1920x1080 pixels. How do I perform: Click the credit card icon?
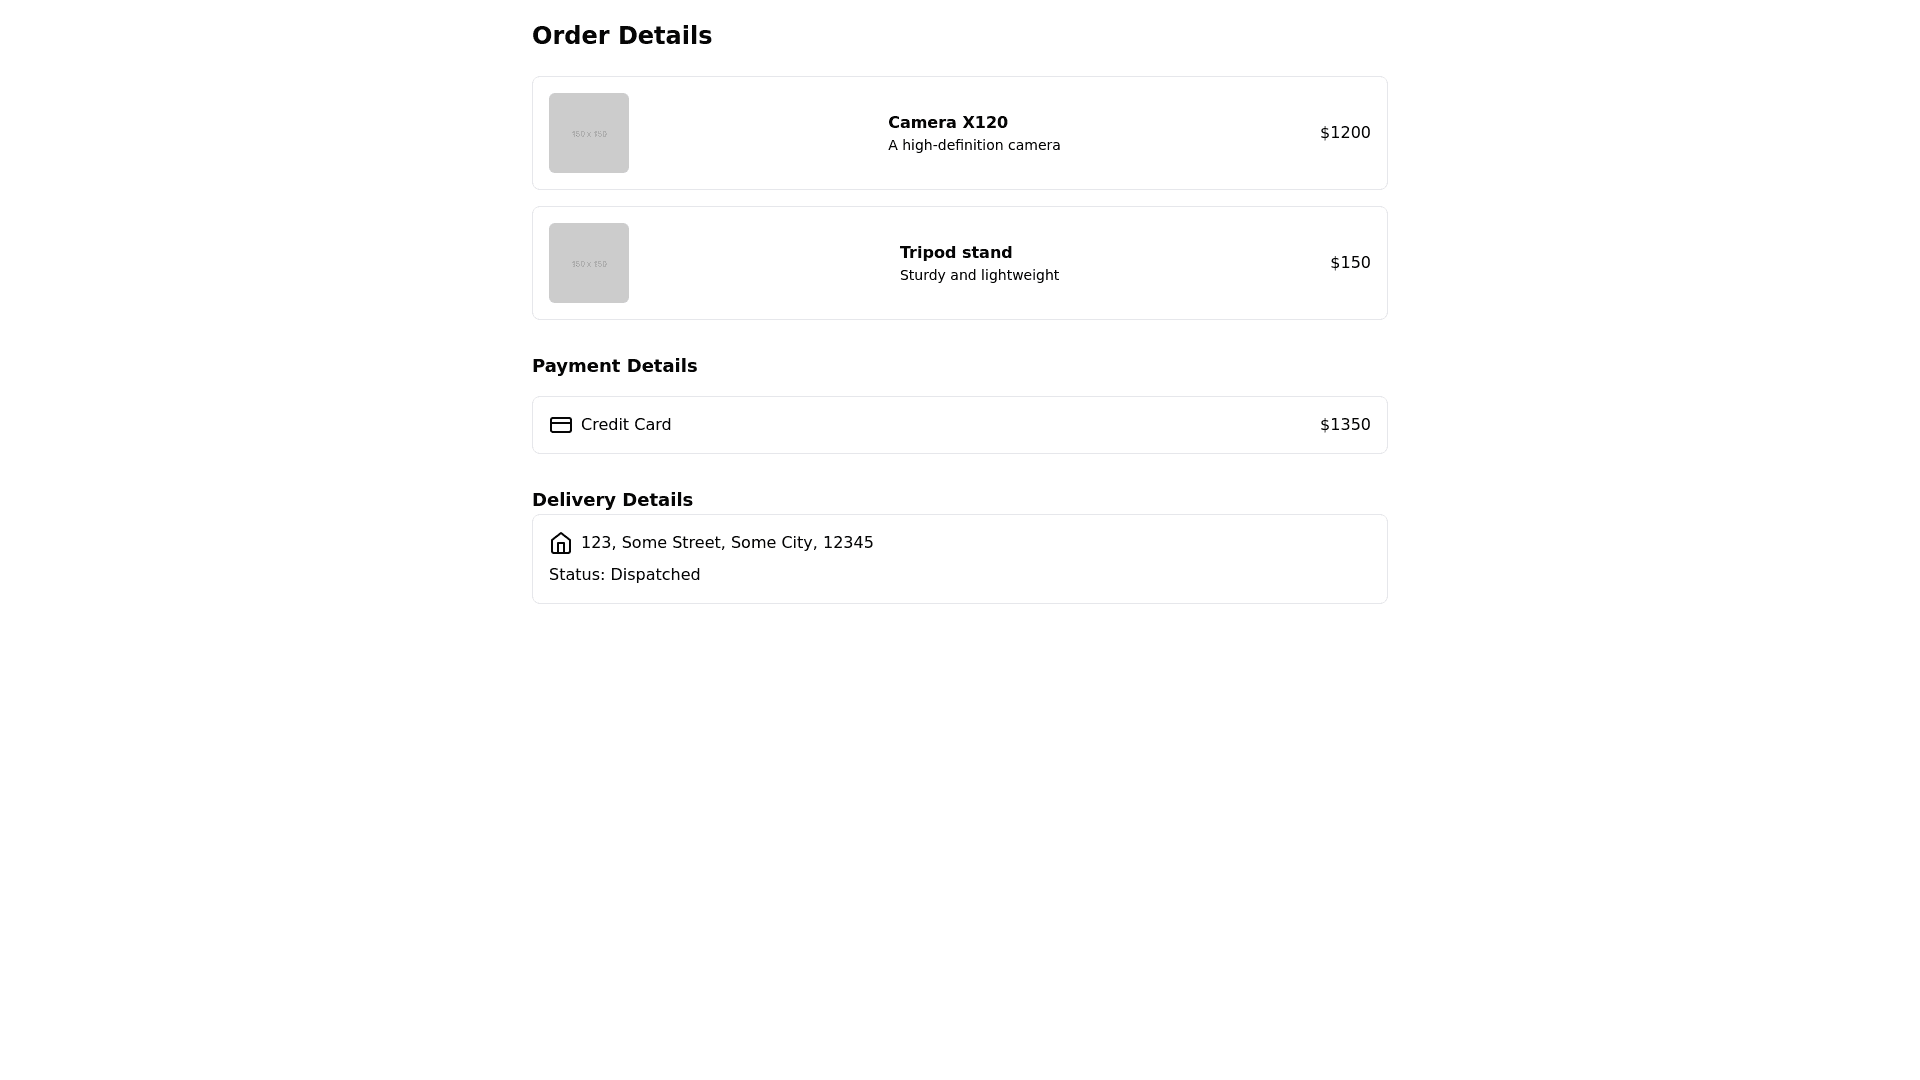click(560, 425)
